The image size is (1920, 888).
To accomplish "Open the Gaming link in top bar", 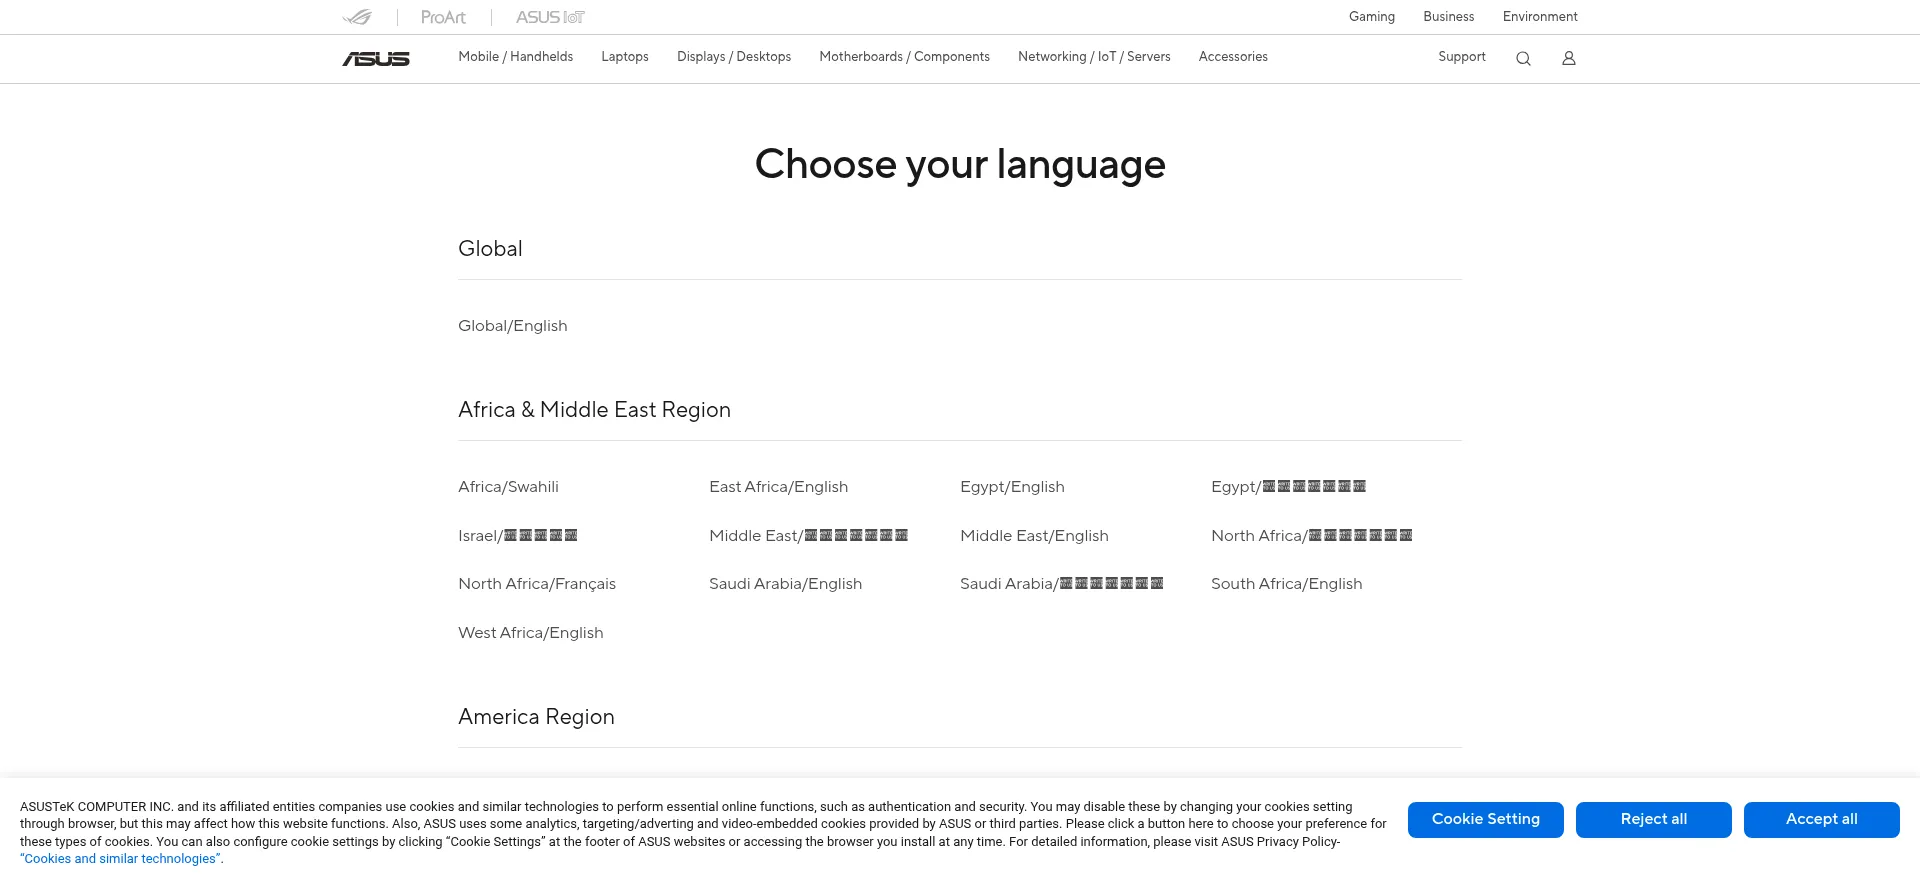I will tap(1372, 17).
